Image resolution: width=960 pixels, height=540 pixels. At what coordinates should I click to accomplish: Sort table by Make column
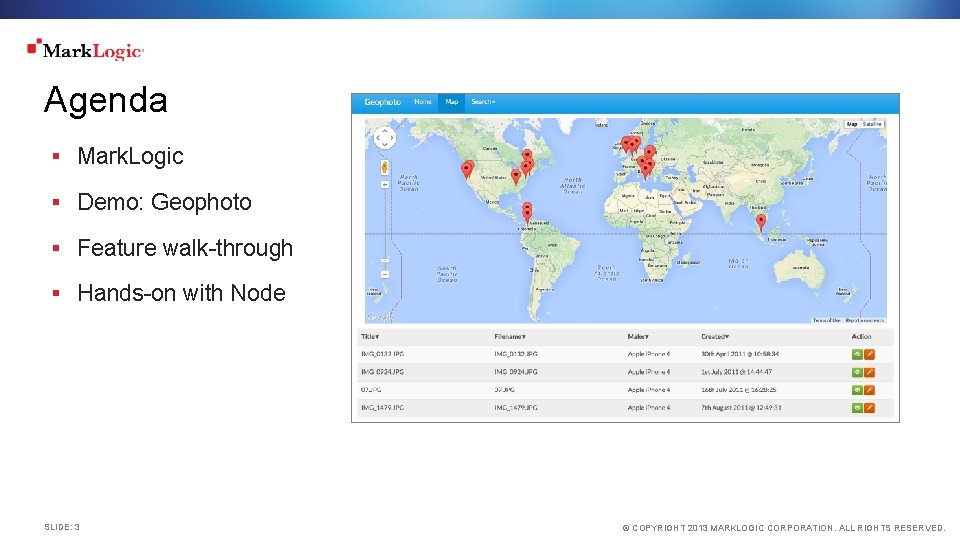[637, 337]
